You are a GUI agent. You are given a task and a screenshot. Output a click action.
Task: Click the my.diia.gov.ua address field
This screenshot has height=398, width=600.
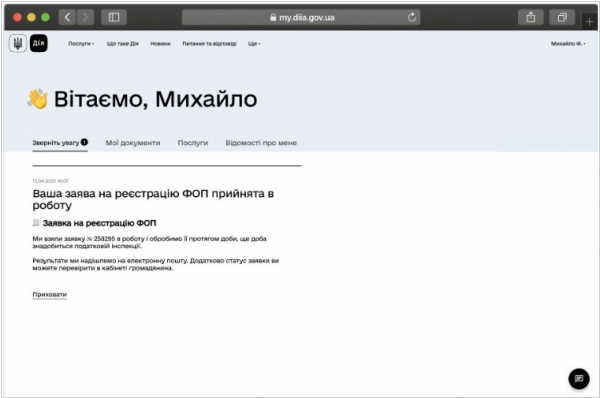pos(301,17)
